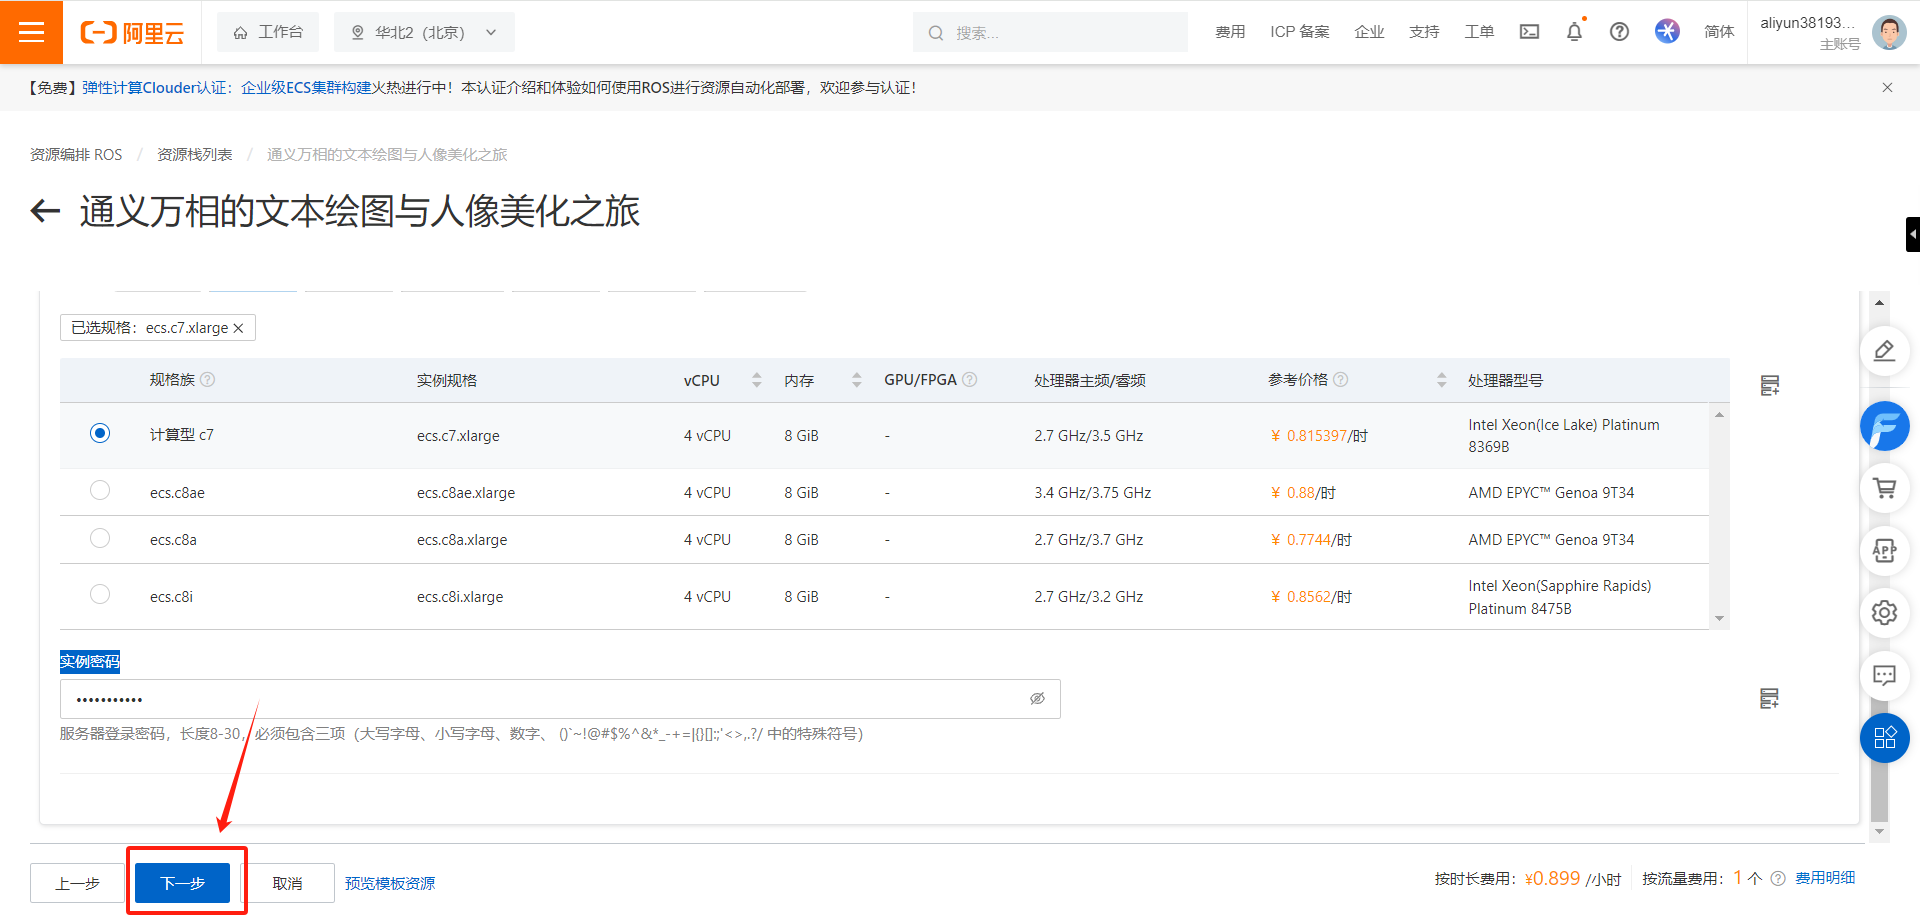Viewport: 1920px width, 922px height.
Task: Click the back arrow beside page title
Action: [x=45, y=211]
